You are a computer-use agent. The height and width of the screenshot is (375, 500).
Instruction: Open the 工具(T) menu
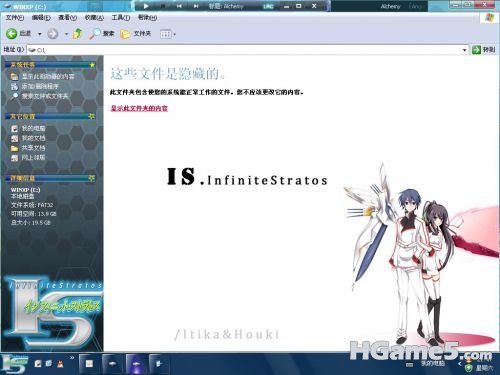coord(121,17)
